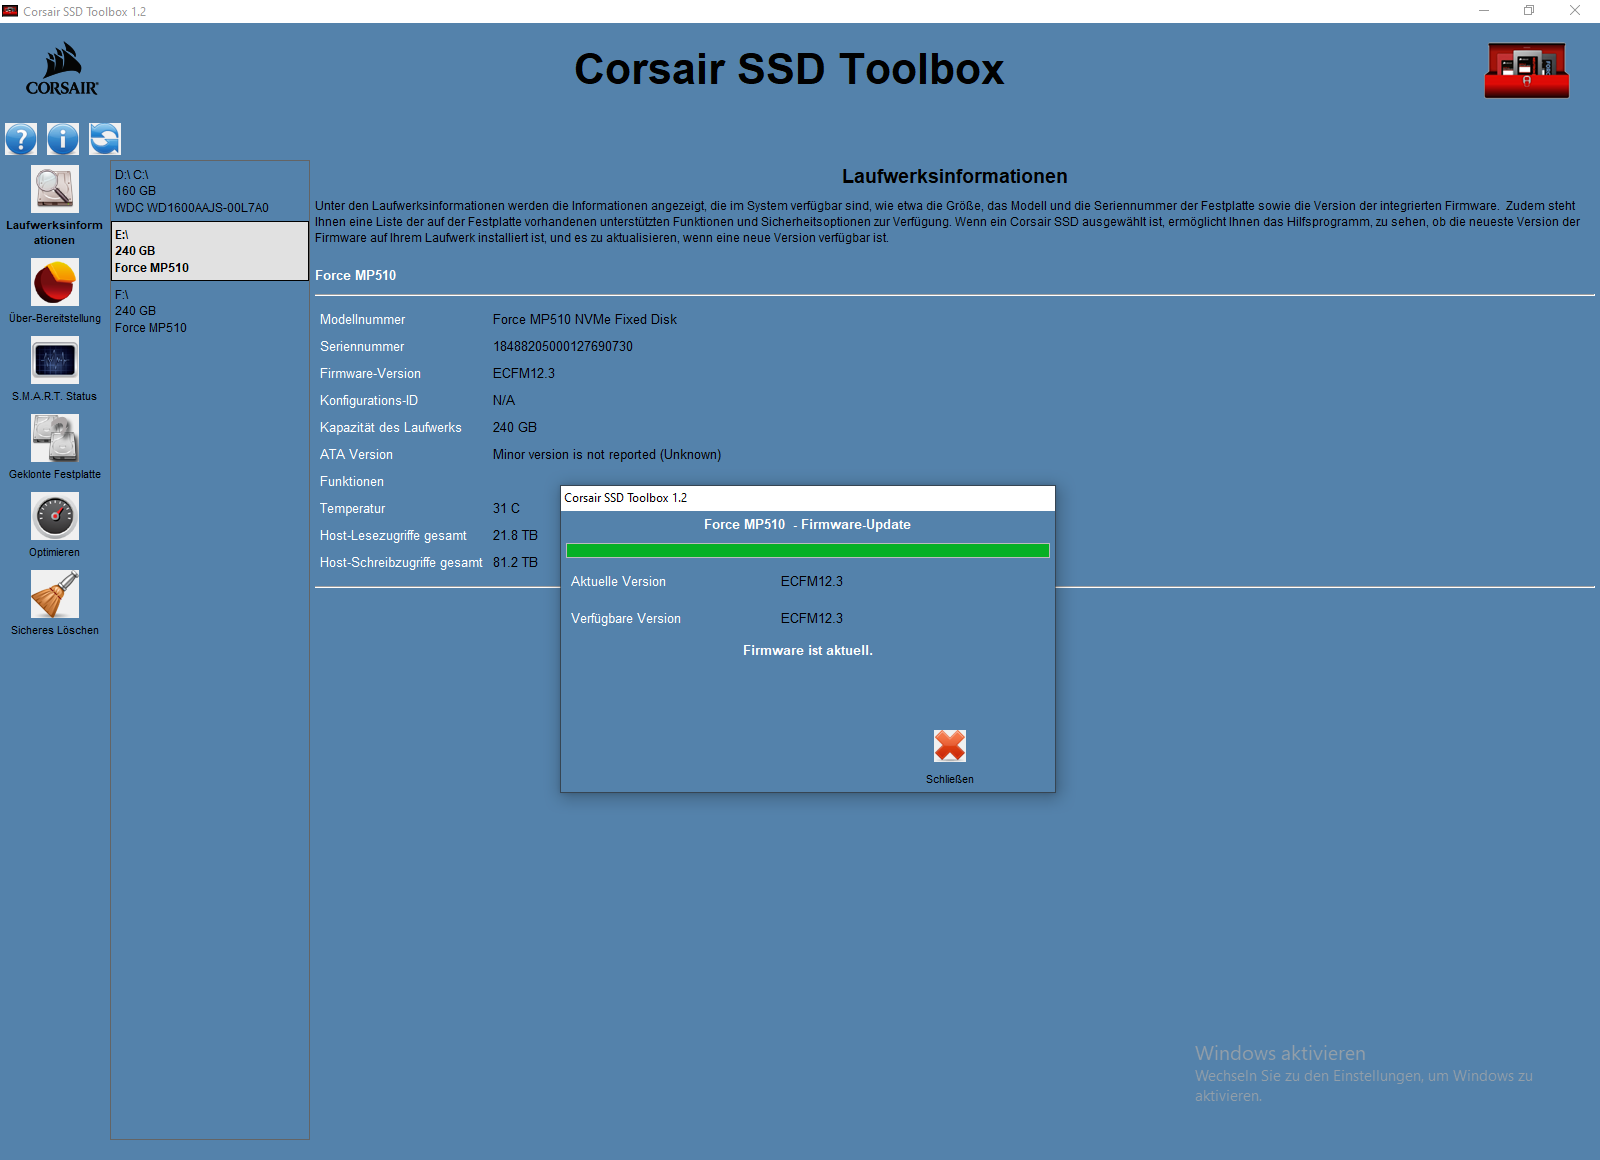Select the D:\ C:\ 160 GB drive
1600x1160 pixels.
tap(209, 191)
